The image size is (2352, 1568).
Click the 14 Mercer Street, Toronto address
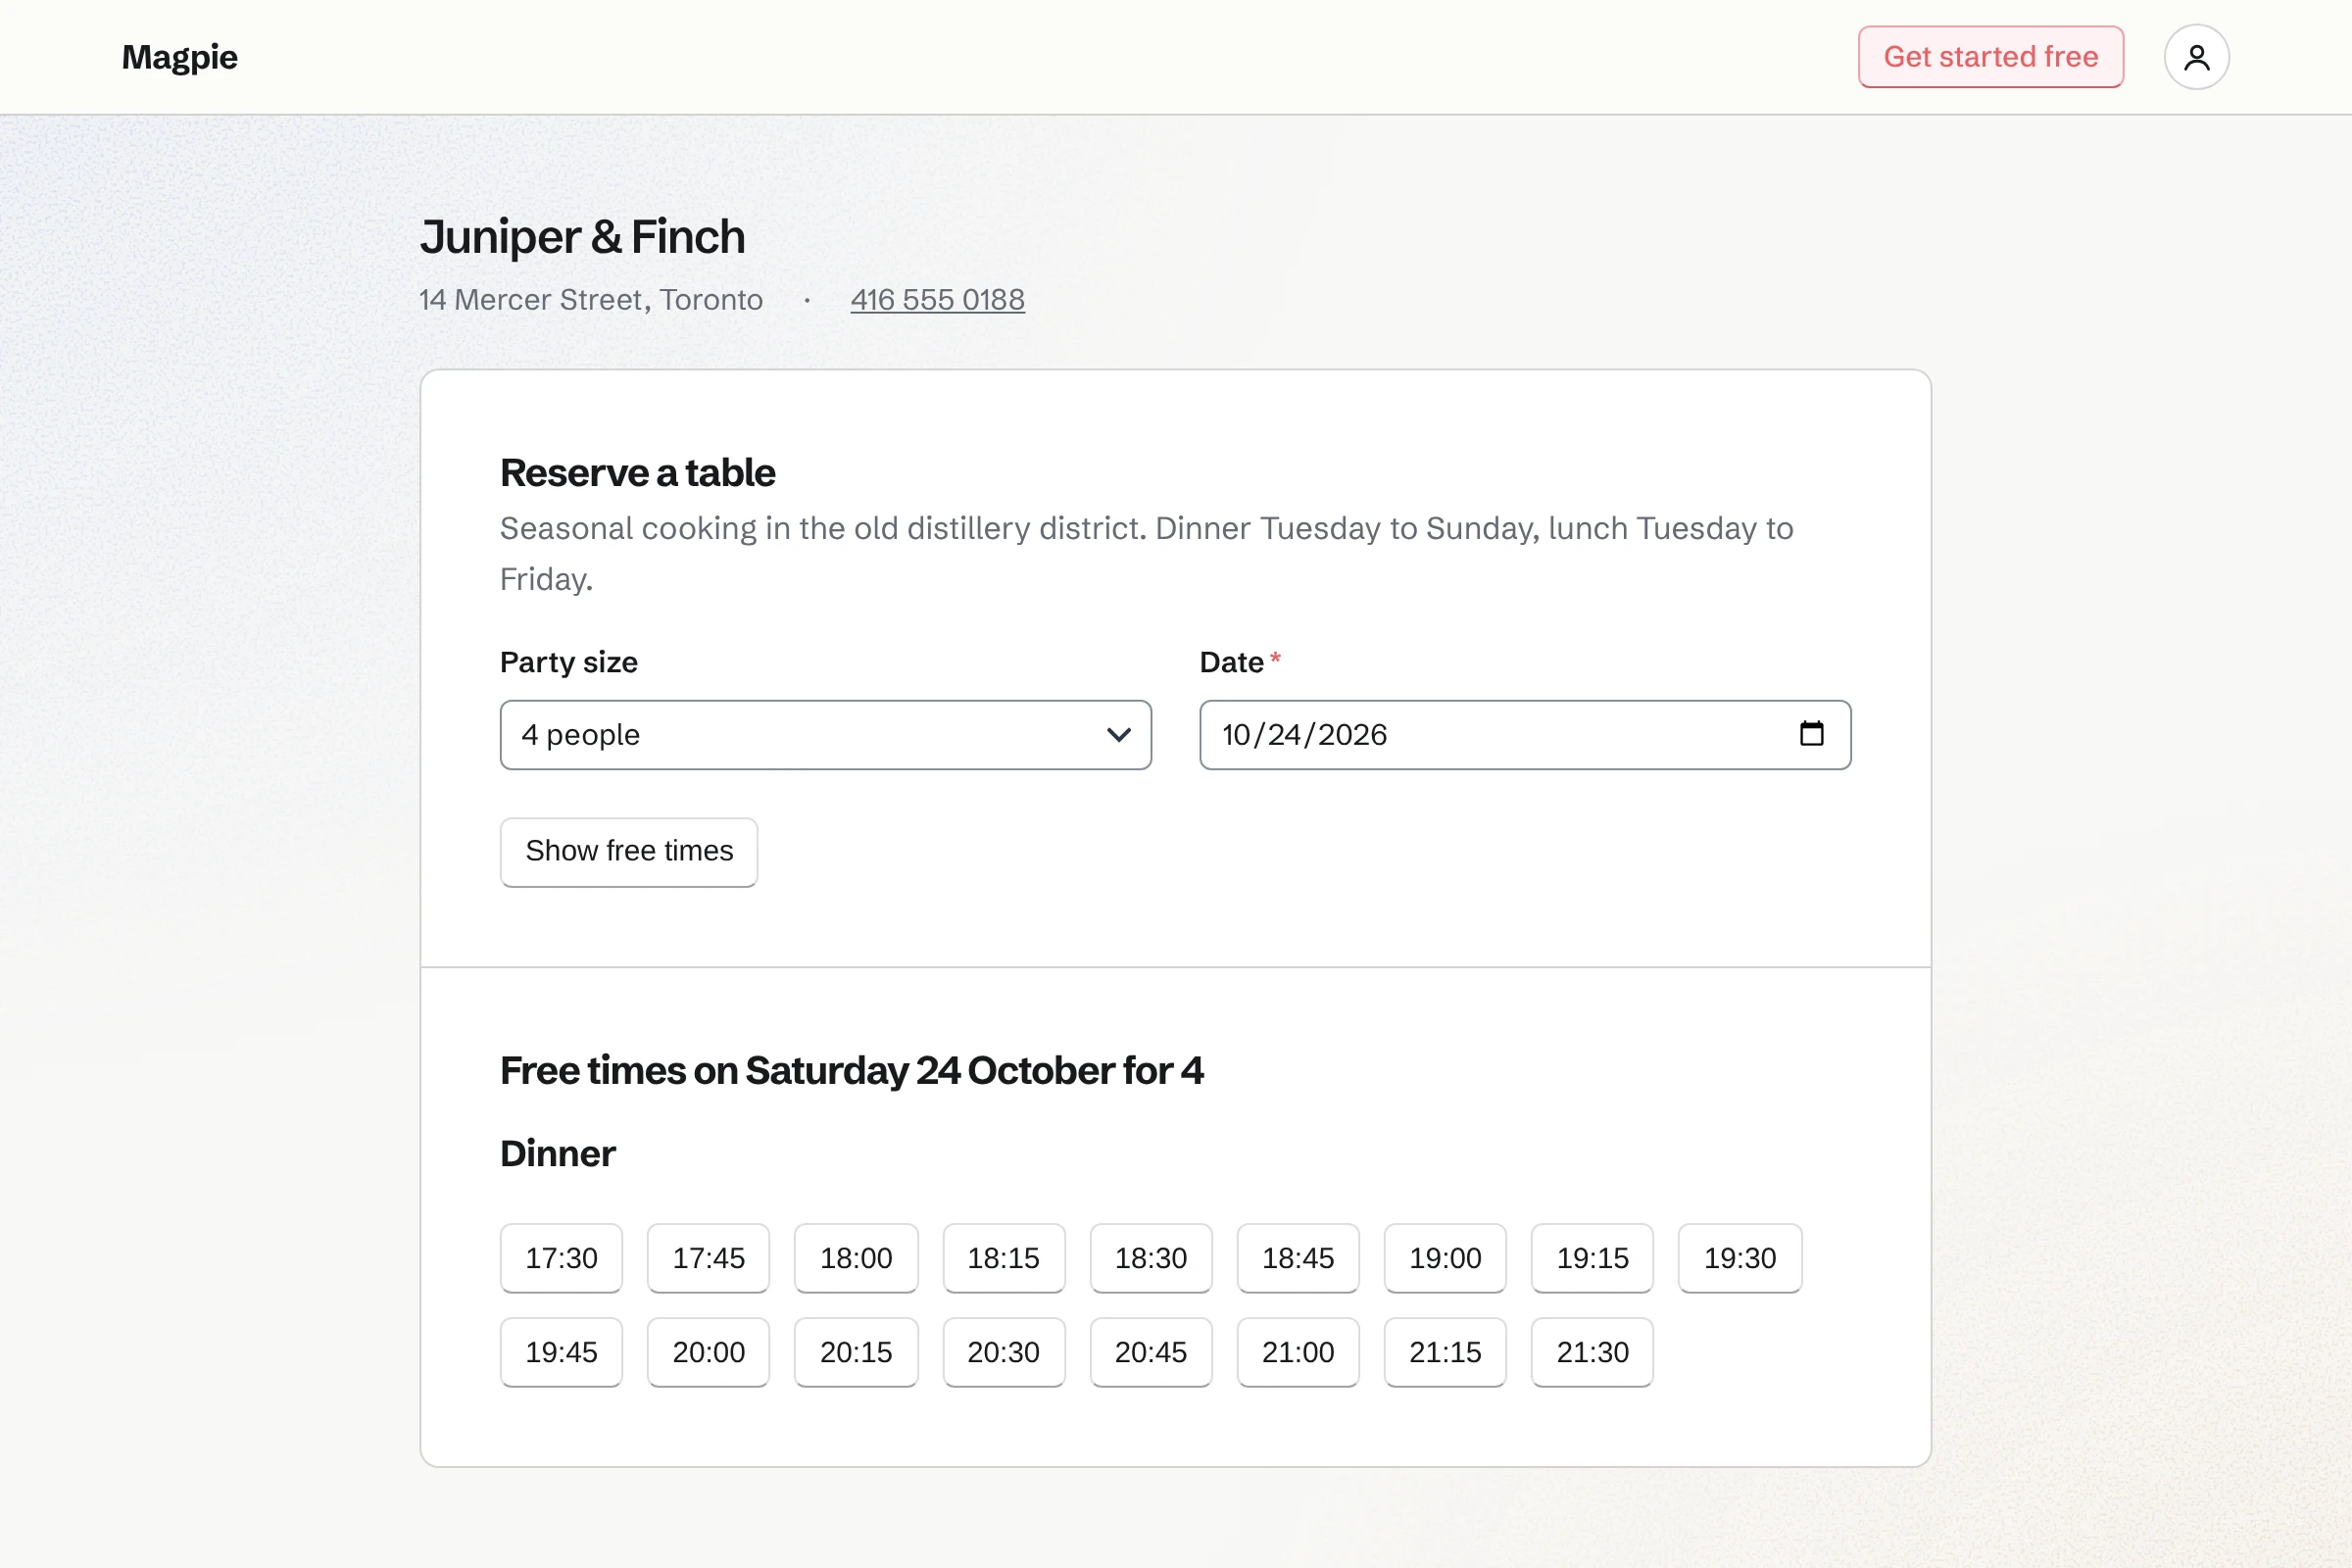click(591, 300)
